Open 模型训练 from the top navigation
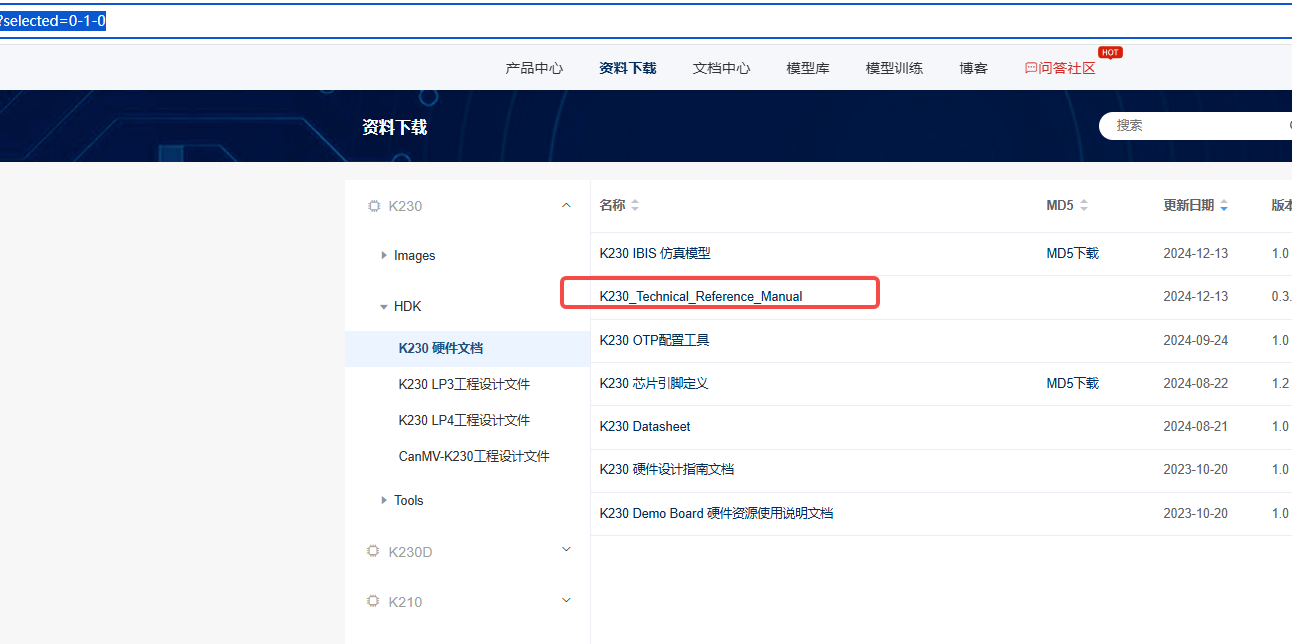Screen dimensions: 1292x644 pyautogui.click(x=894, y=68)
